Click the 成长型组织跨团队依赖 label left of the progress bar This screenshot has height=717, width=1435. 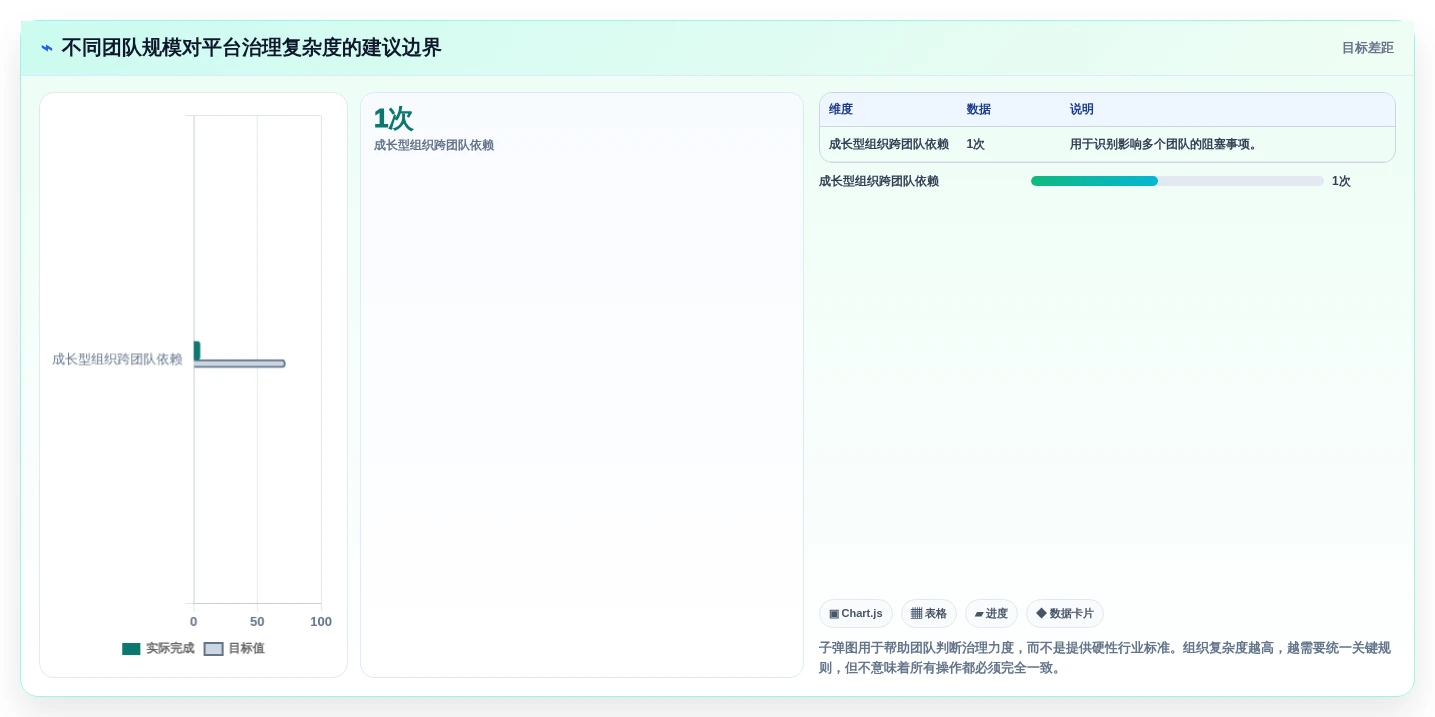coord(879,181)
